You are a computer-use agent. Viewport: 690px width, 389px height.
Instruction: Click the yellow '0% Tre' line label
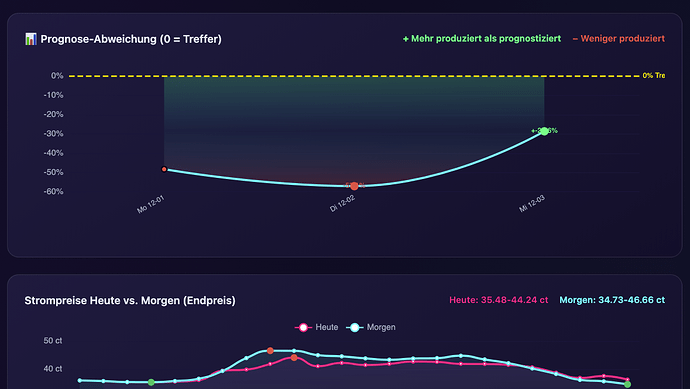[x=654, y=76]
